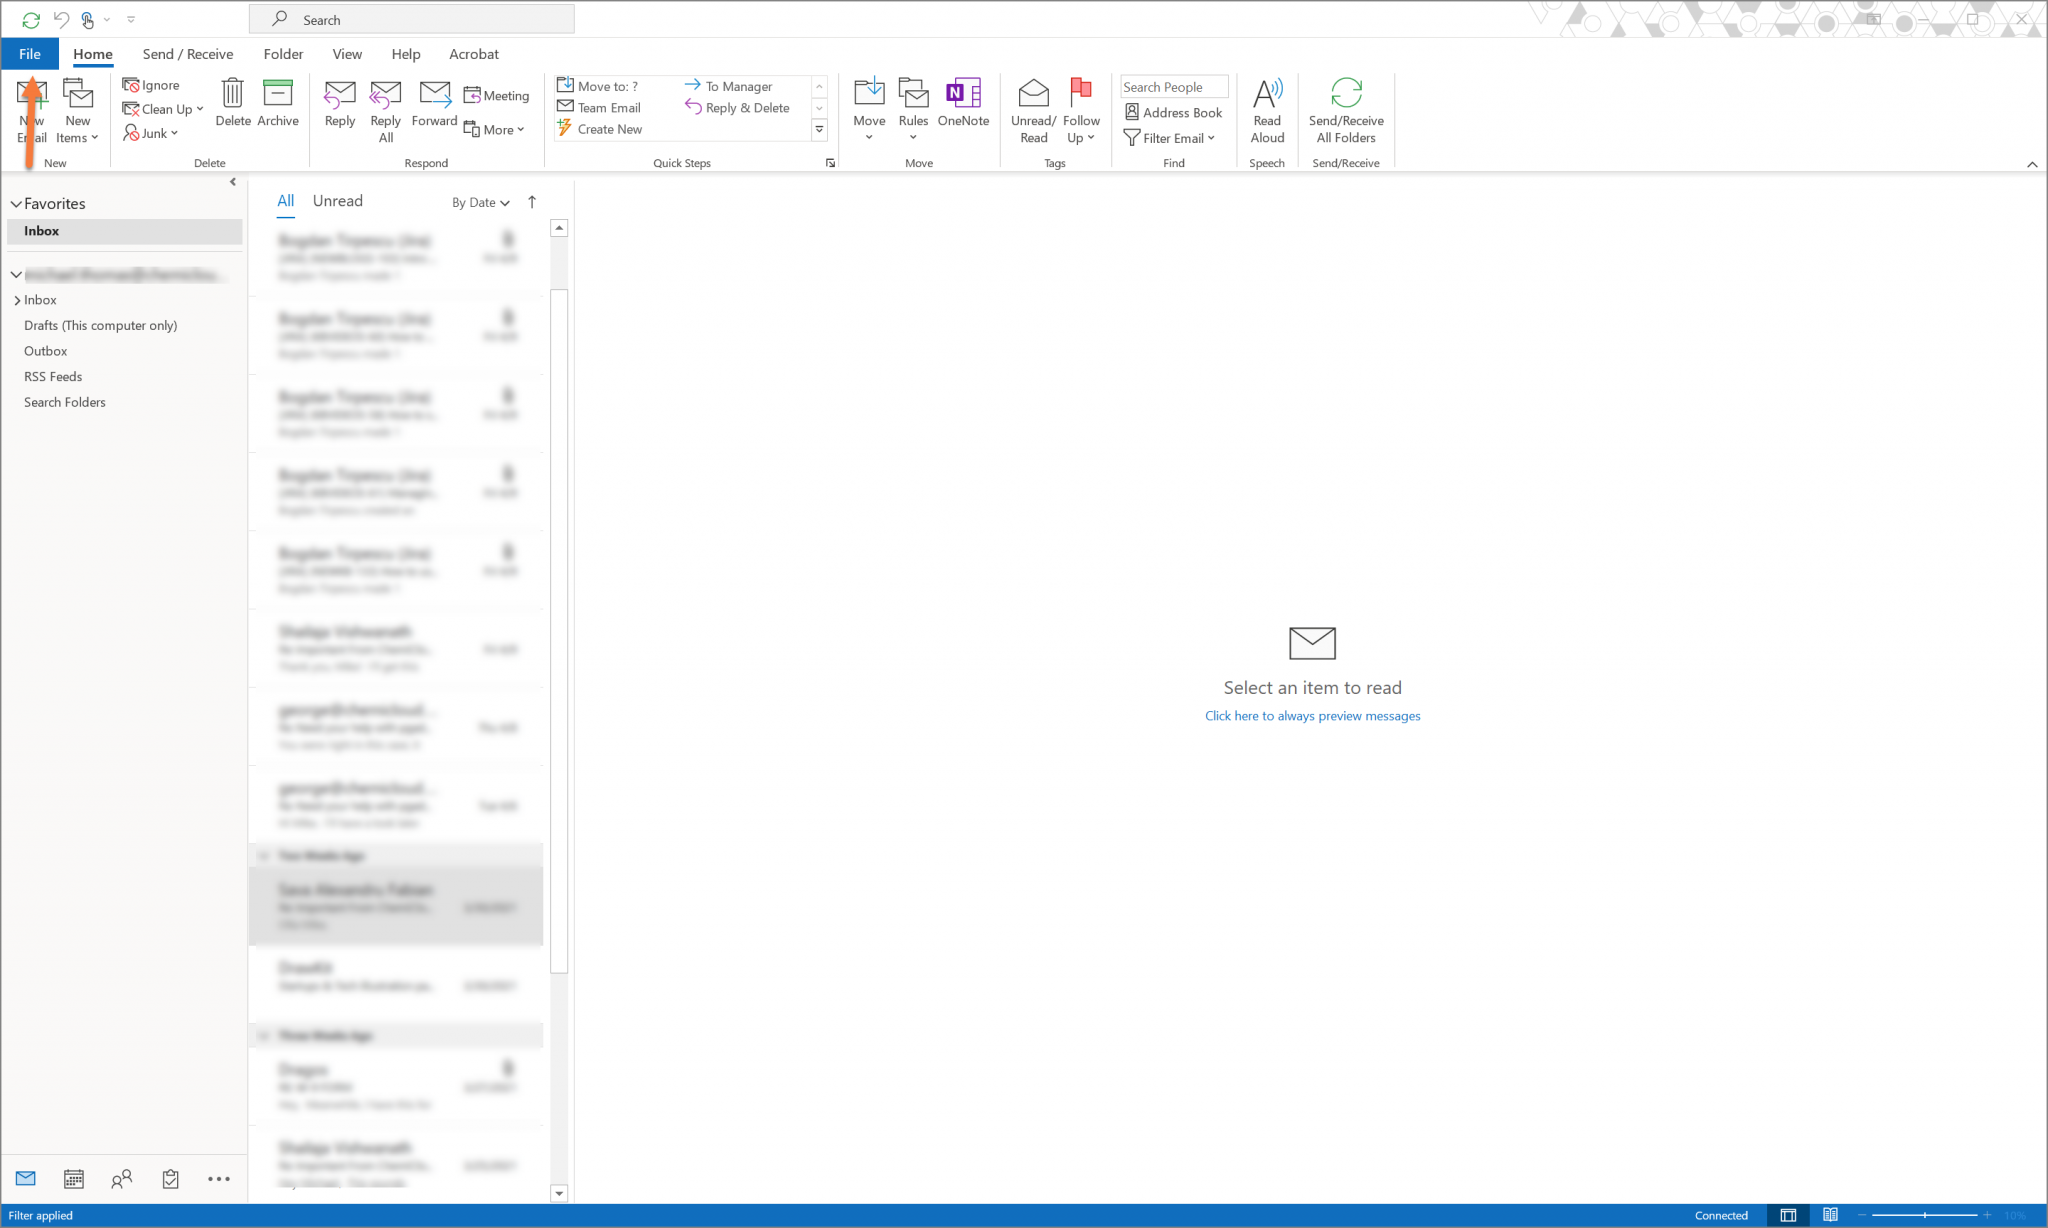2048x1228 pixels.
Task: Click the Address Book button
Action: click(1173, 113)
